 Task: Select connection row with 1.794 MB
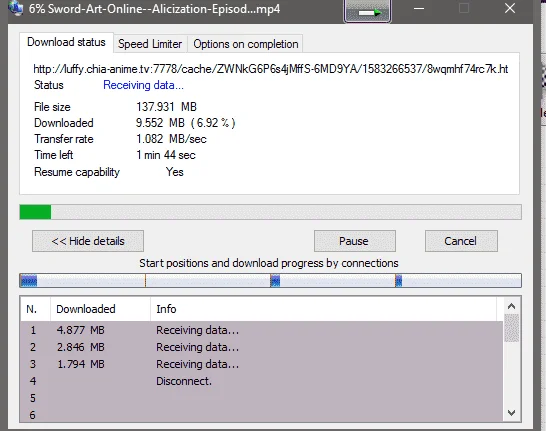(x=262, y=364)
